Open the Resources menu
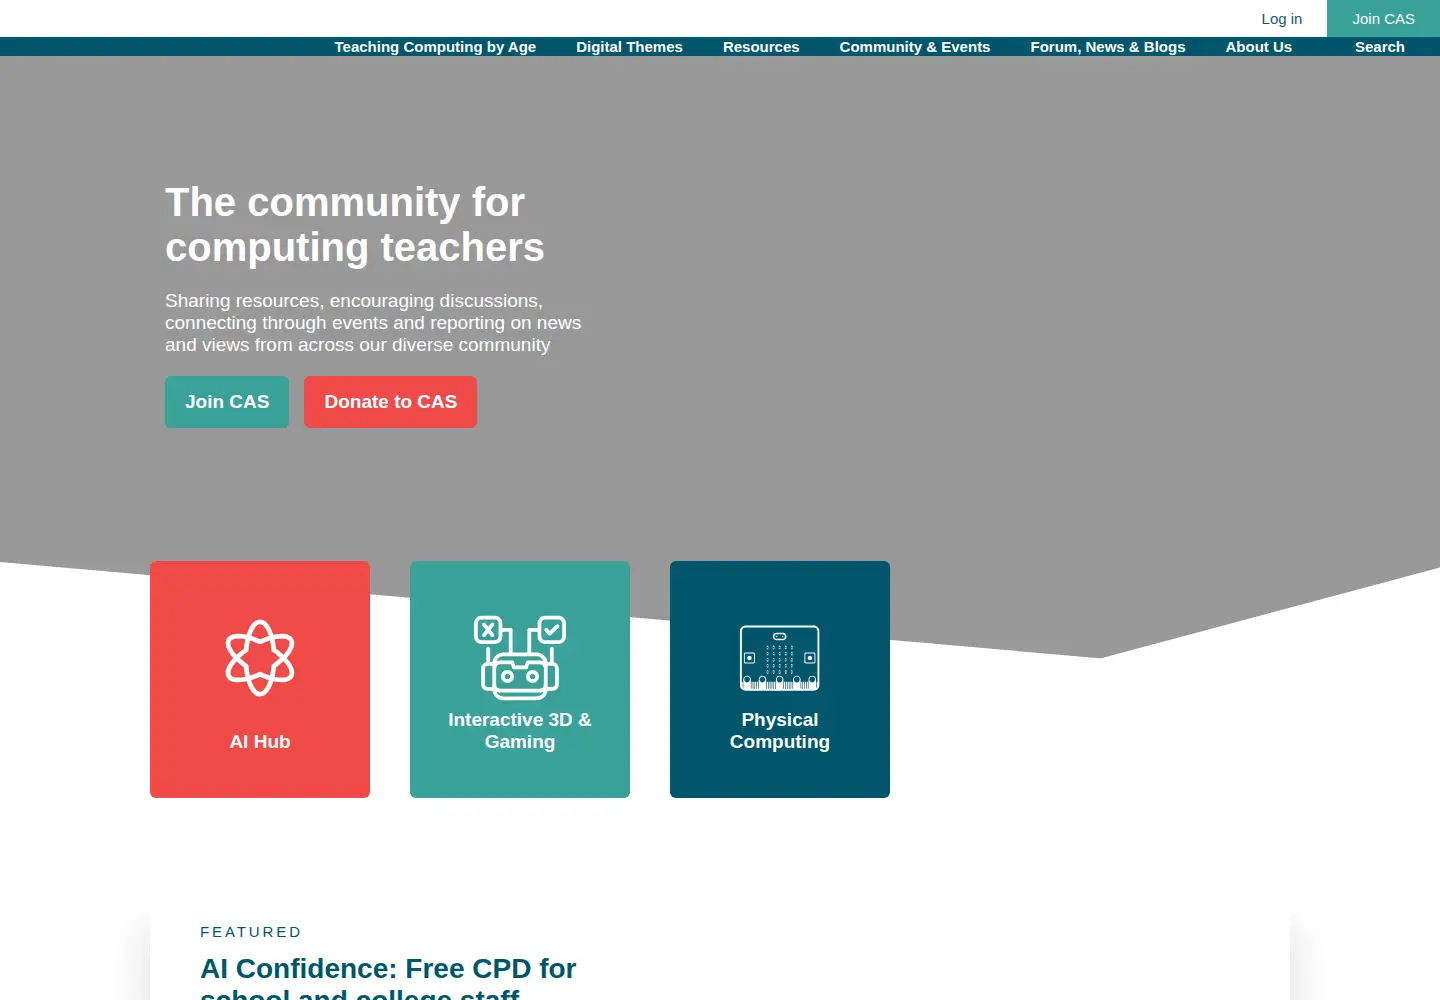The image size is (1440, 1000). click(x=761, y=47)
